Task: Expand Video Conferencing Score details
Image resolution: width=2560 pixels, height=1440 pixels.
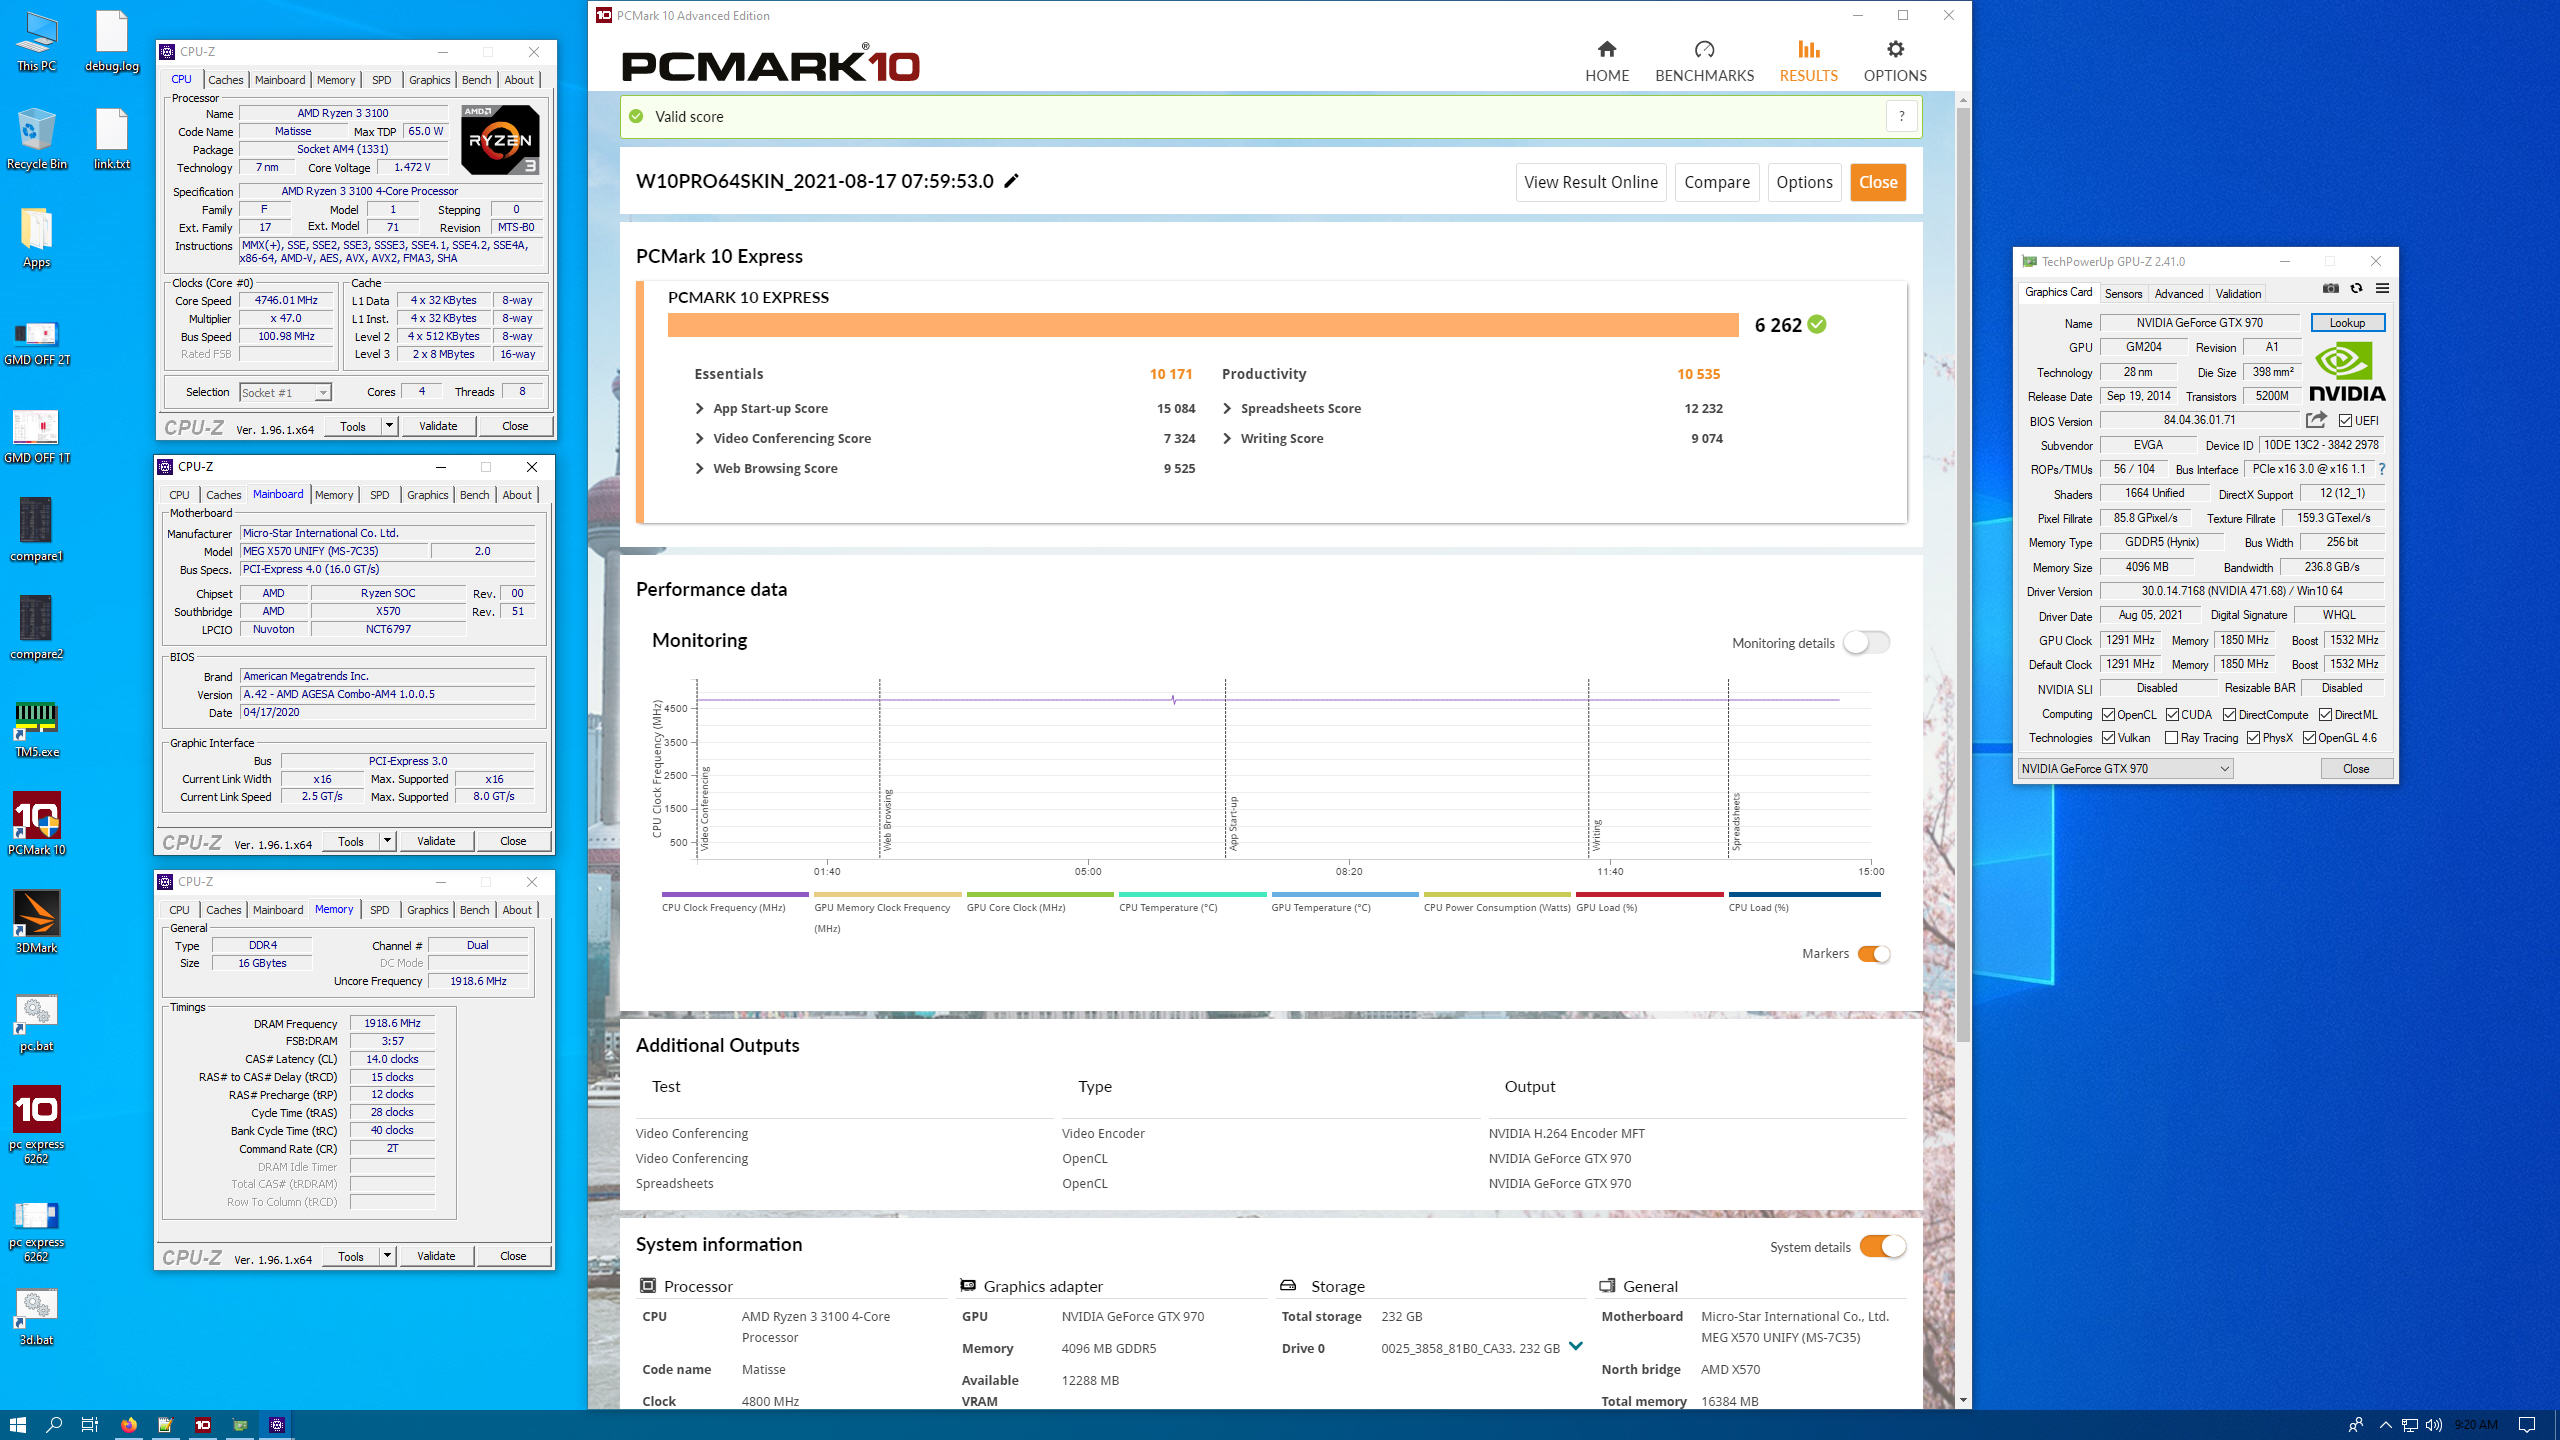Action: click(699, 439)
